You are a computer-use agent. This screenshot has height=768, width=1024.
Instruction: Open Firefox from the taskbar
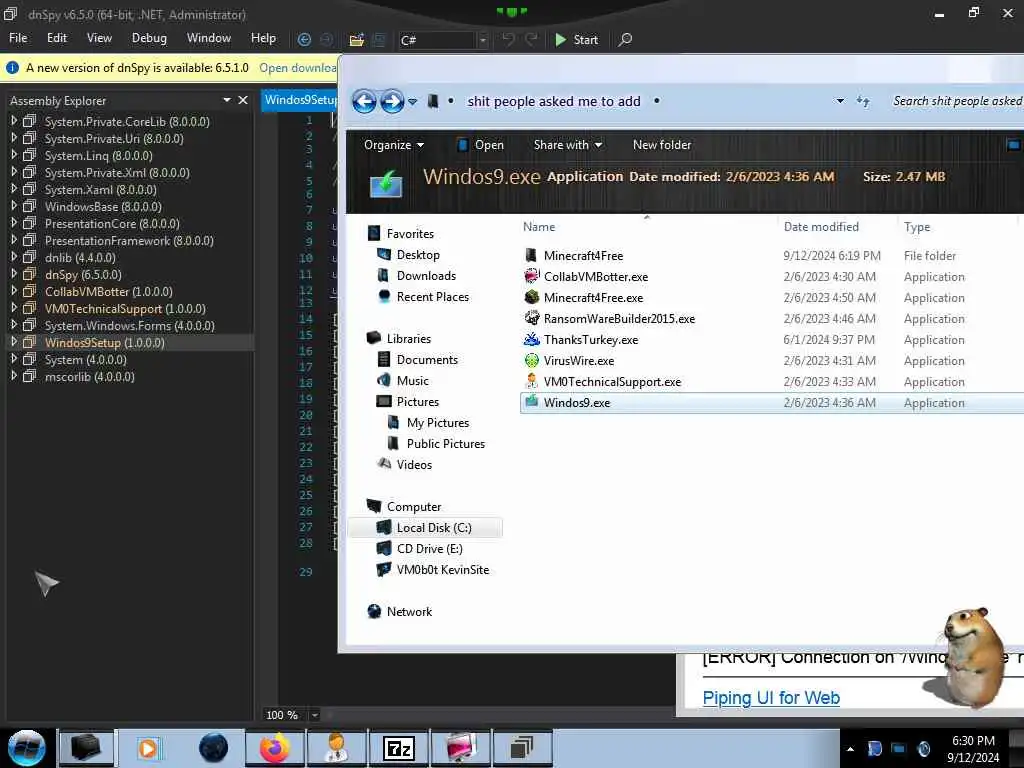pyautogui.click(x=275, y=748)
